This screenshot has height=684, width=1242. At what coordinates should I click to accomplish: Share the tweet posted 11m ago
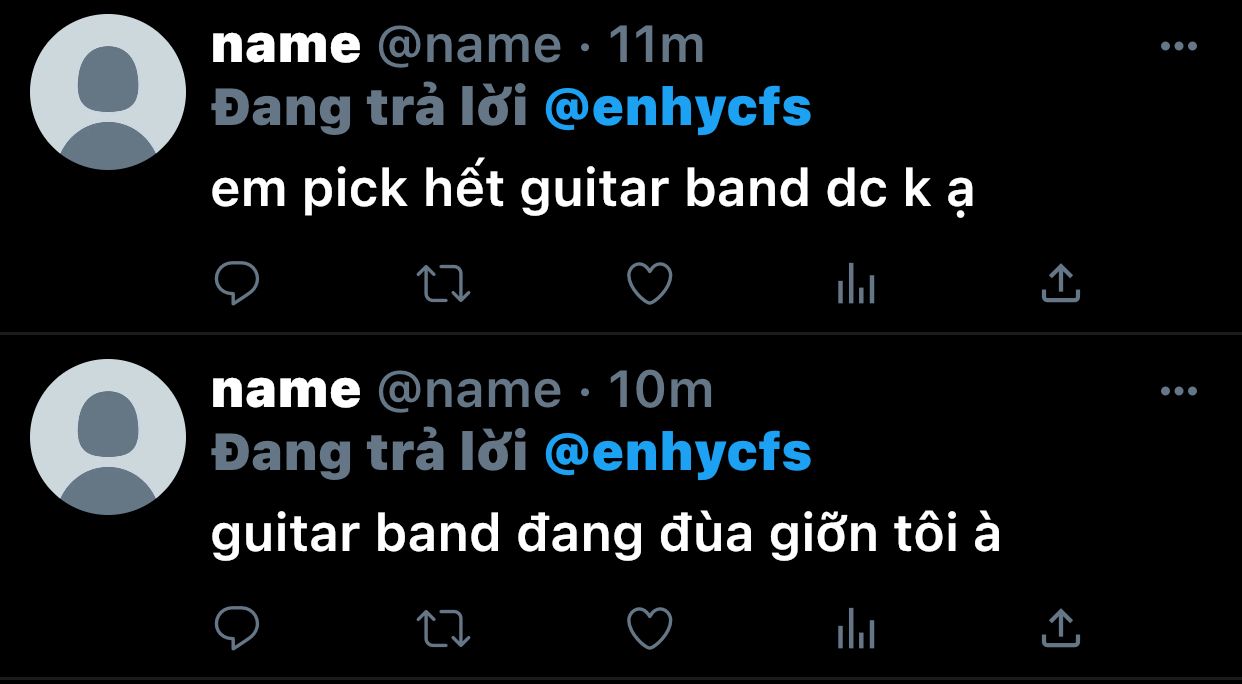pyautogui.click(x=1061, y=285)
